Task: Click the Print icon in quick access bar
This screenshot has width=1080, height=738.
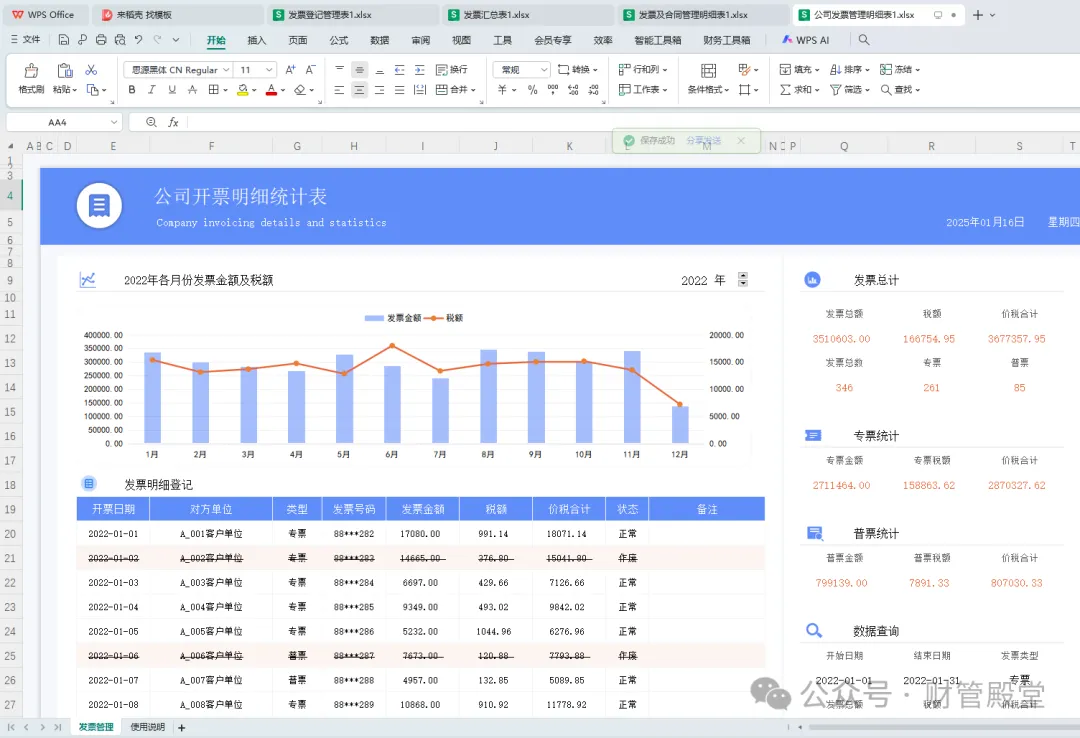Action: (101, 40)
